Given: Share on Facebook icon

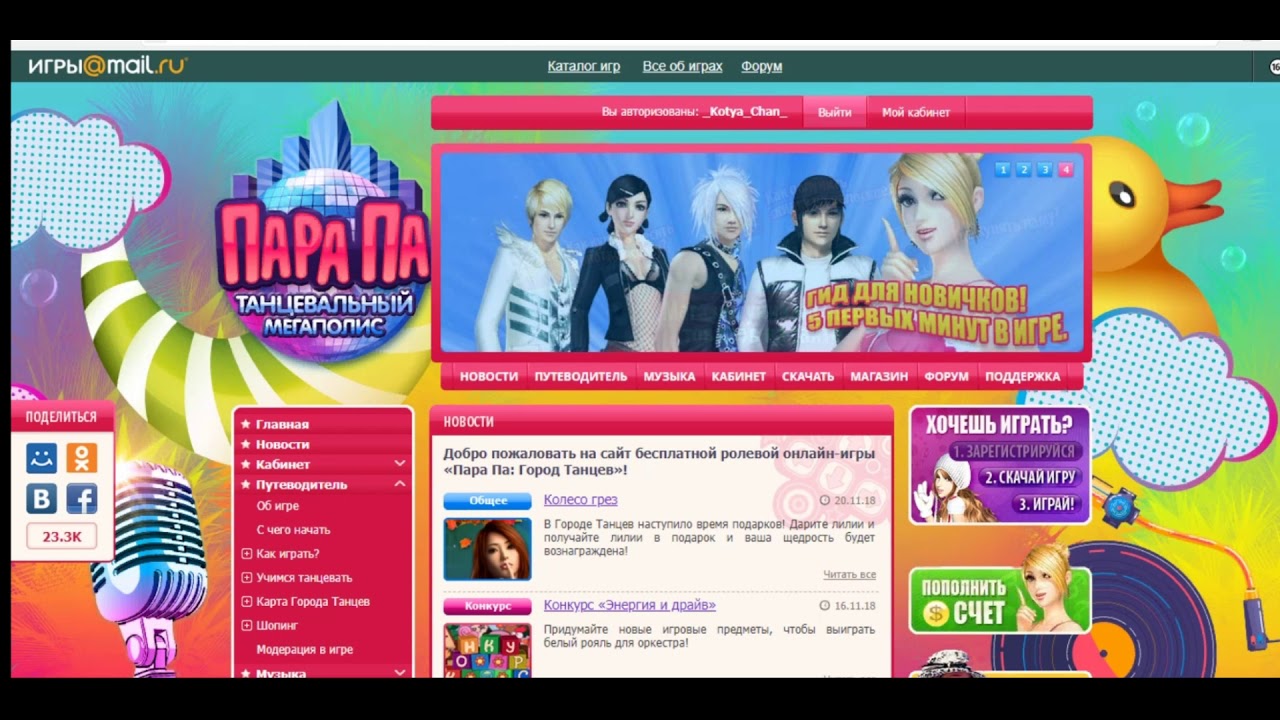Looking at the screenshot, I should coord(81,499).
